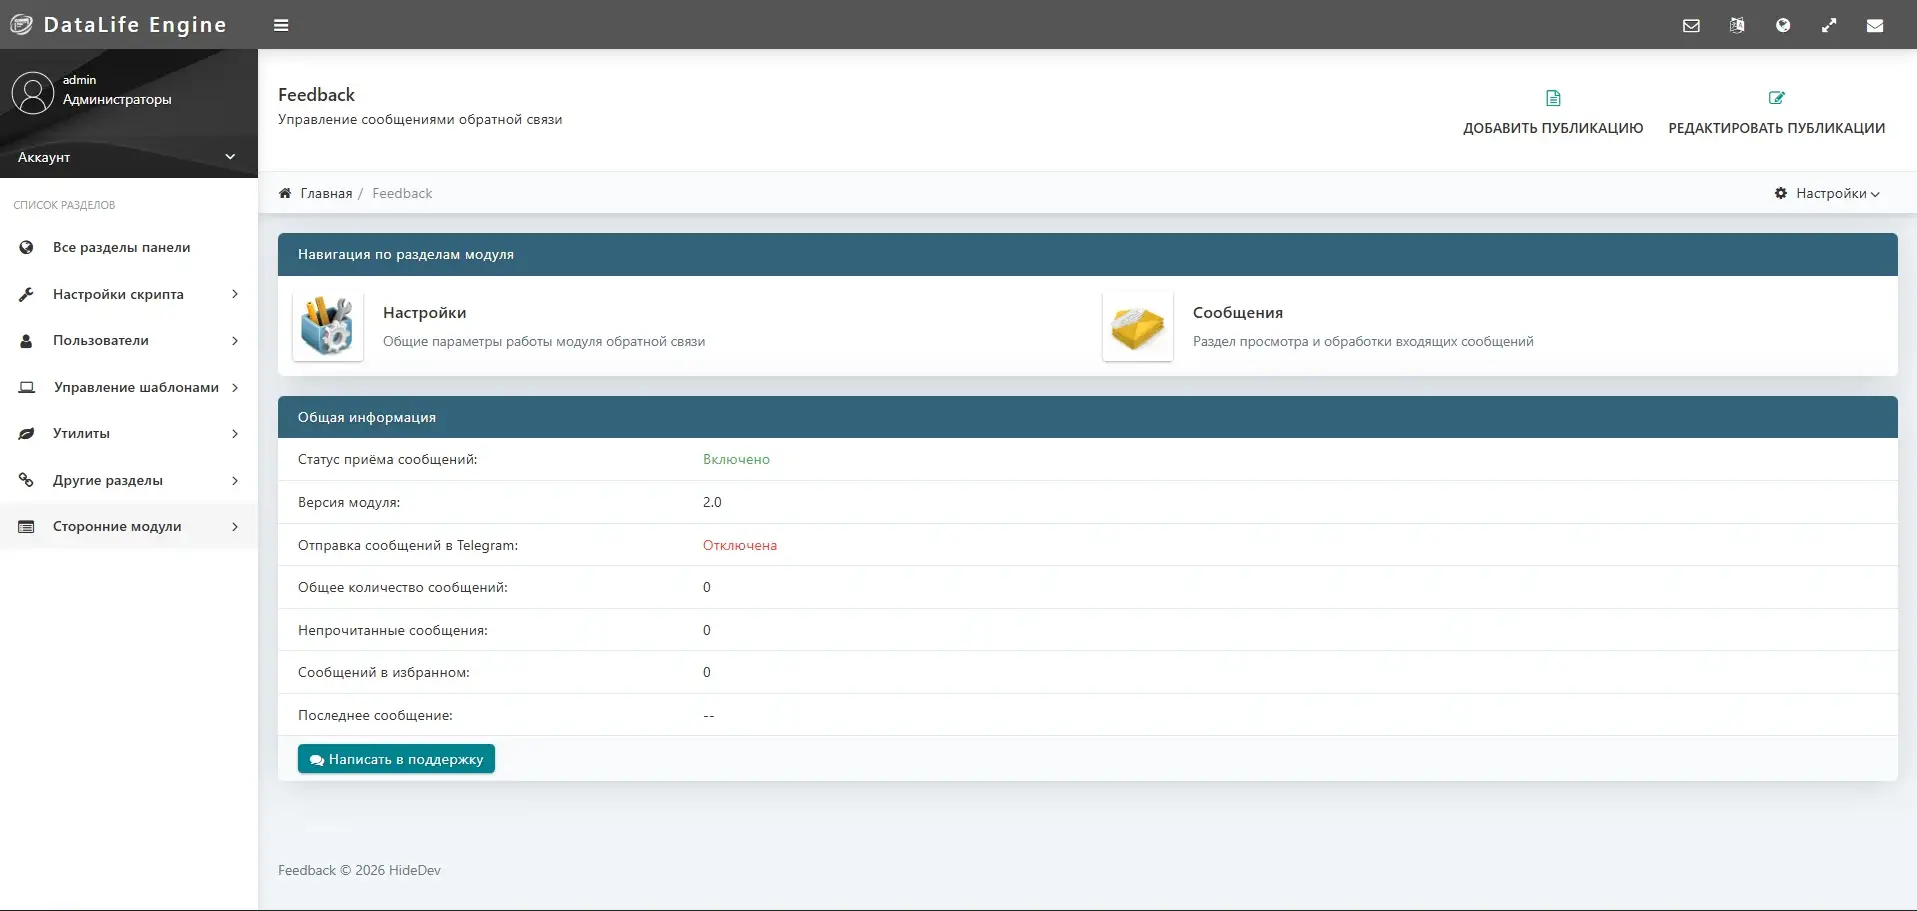Expand the Сторонние модули submenu arrow
1917x911 pixels.
click(235, 527)
